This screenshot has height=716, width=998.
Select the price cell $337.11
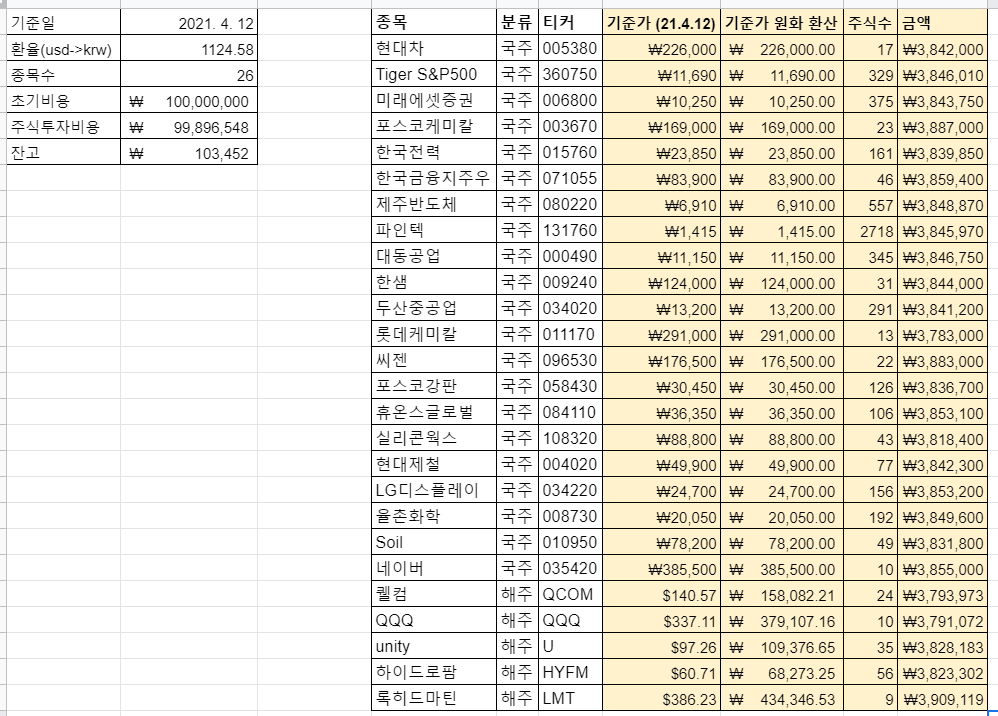pos(661,621)
